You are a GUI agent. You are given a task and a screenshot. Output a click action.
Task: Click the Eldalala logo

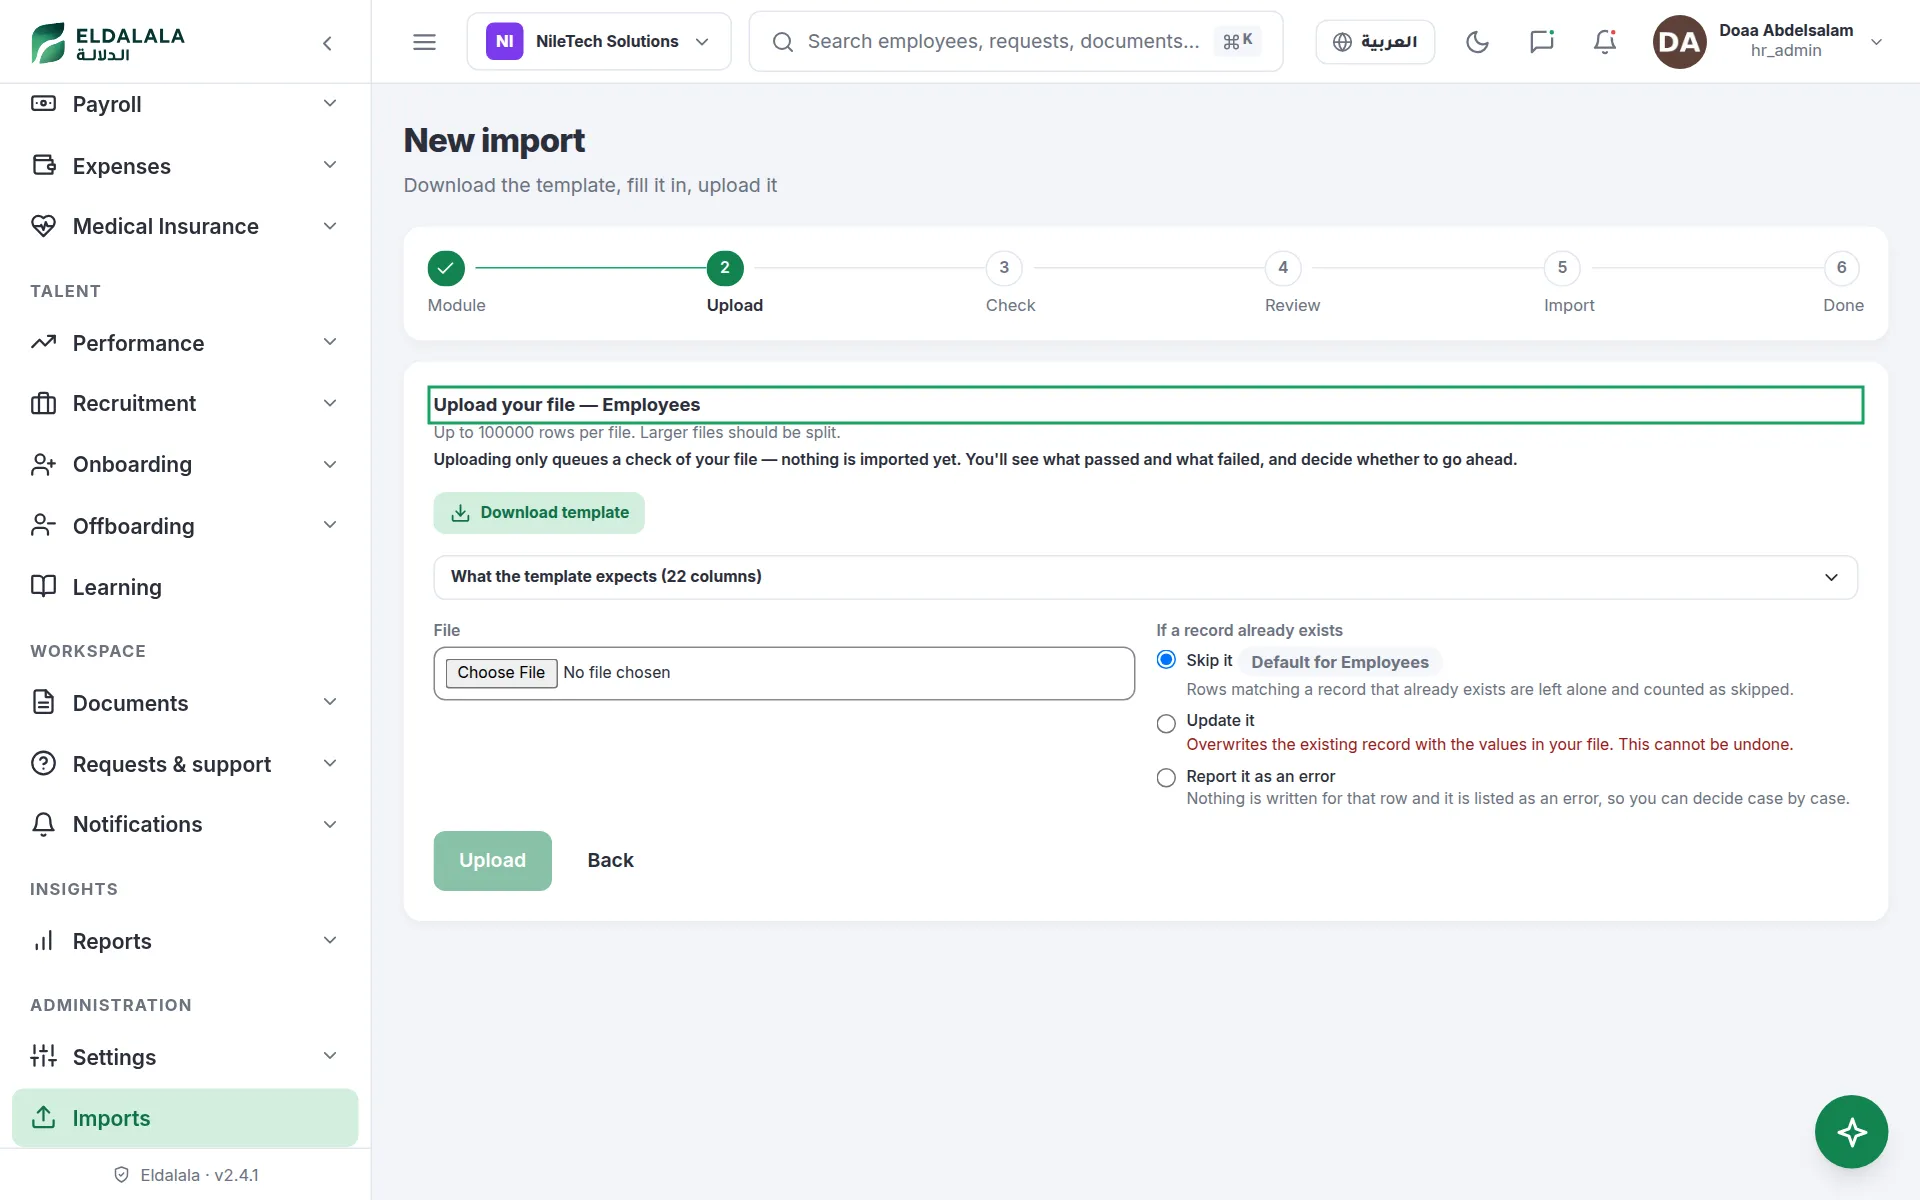click(108, 43)
